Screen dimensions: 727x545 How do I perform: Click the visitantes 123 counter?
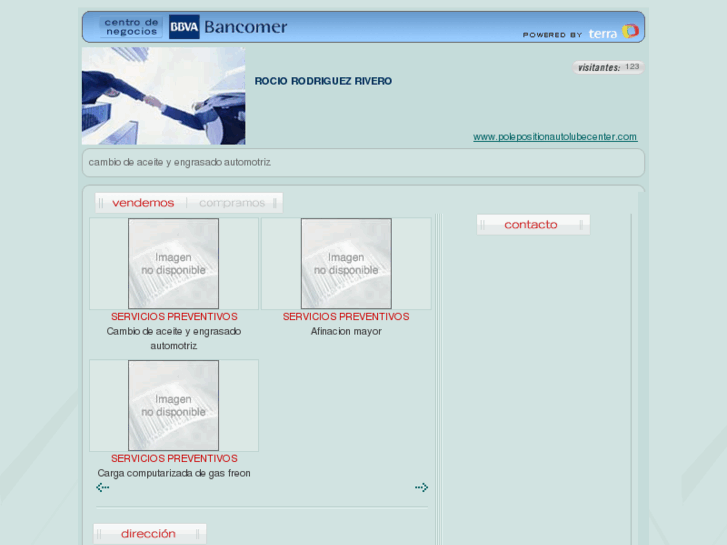(x=608, y=67)
